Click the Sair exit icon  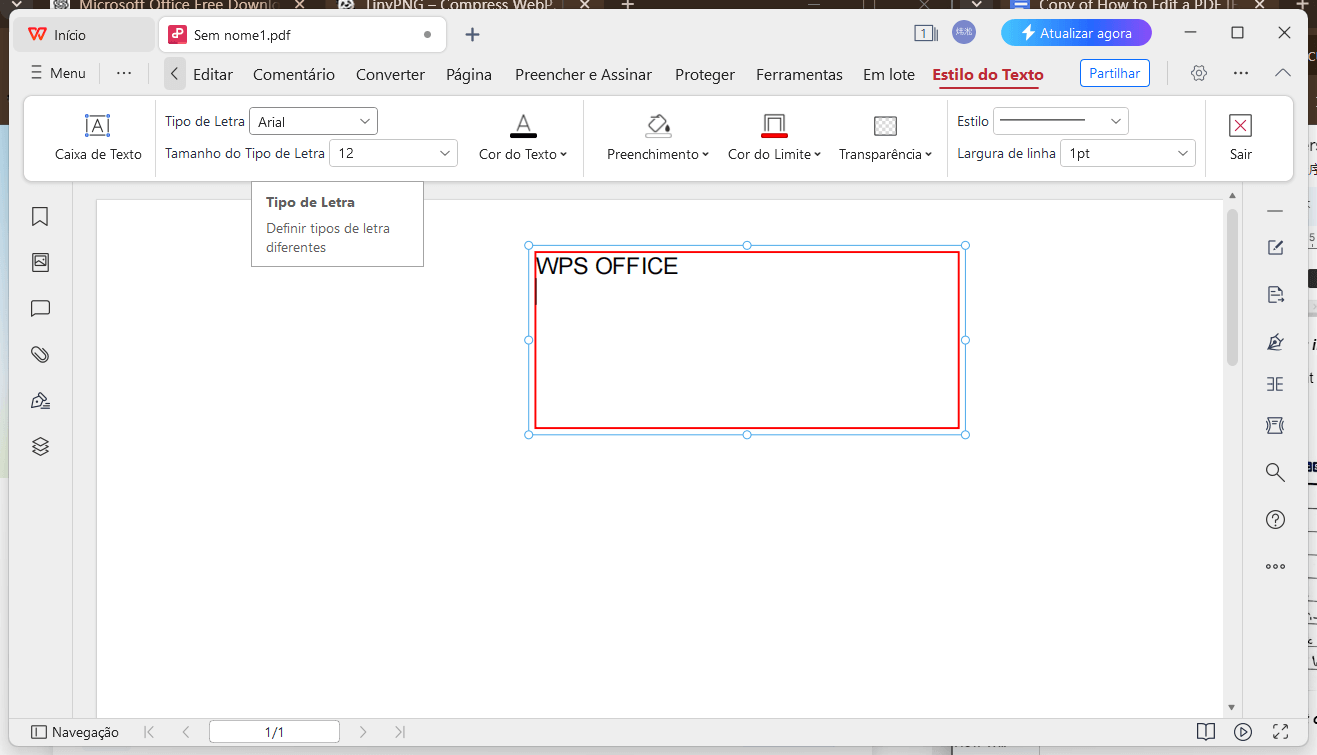click(x=1240, y=125)
